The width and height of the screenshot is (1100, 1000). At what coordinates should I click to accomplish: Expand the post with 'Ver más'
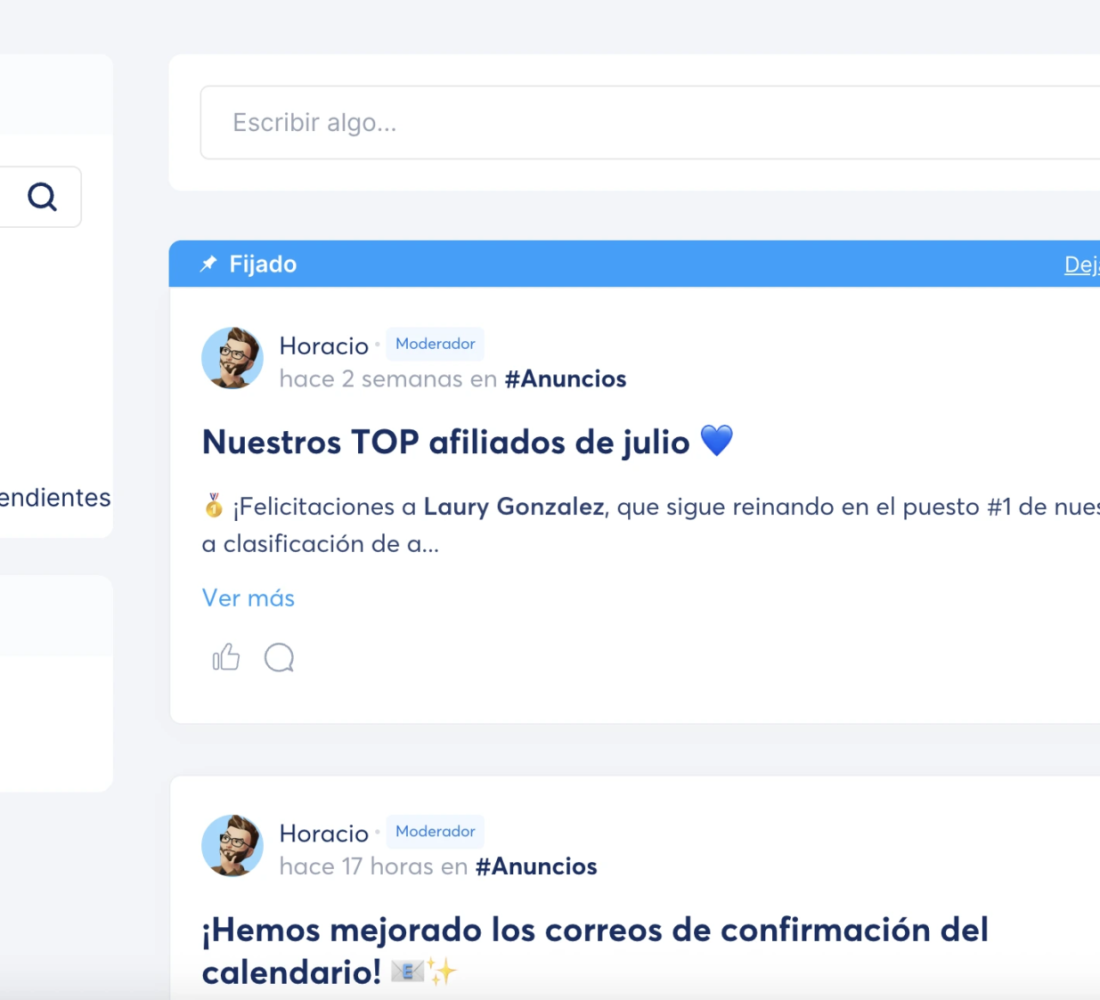(x=248, y=598)
